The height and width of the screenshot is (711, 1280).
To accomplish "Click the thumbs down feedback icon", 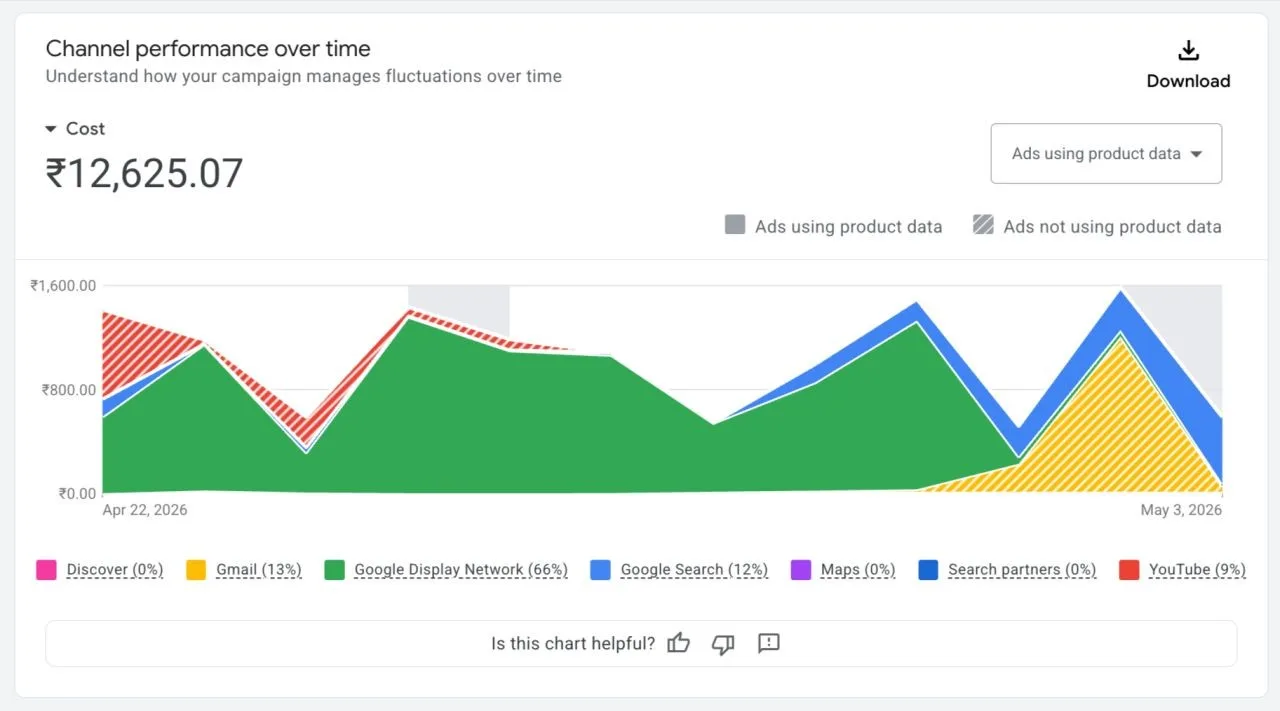I will coord(723,644).
